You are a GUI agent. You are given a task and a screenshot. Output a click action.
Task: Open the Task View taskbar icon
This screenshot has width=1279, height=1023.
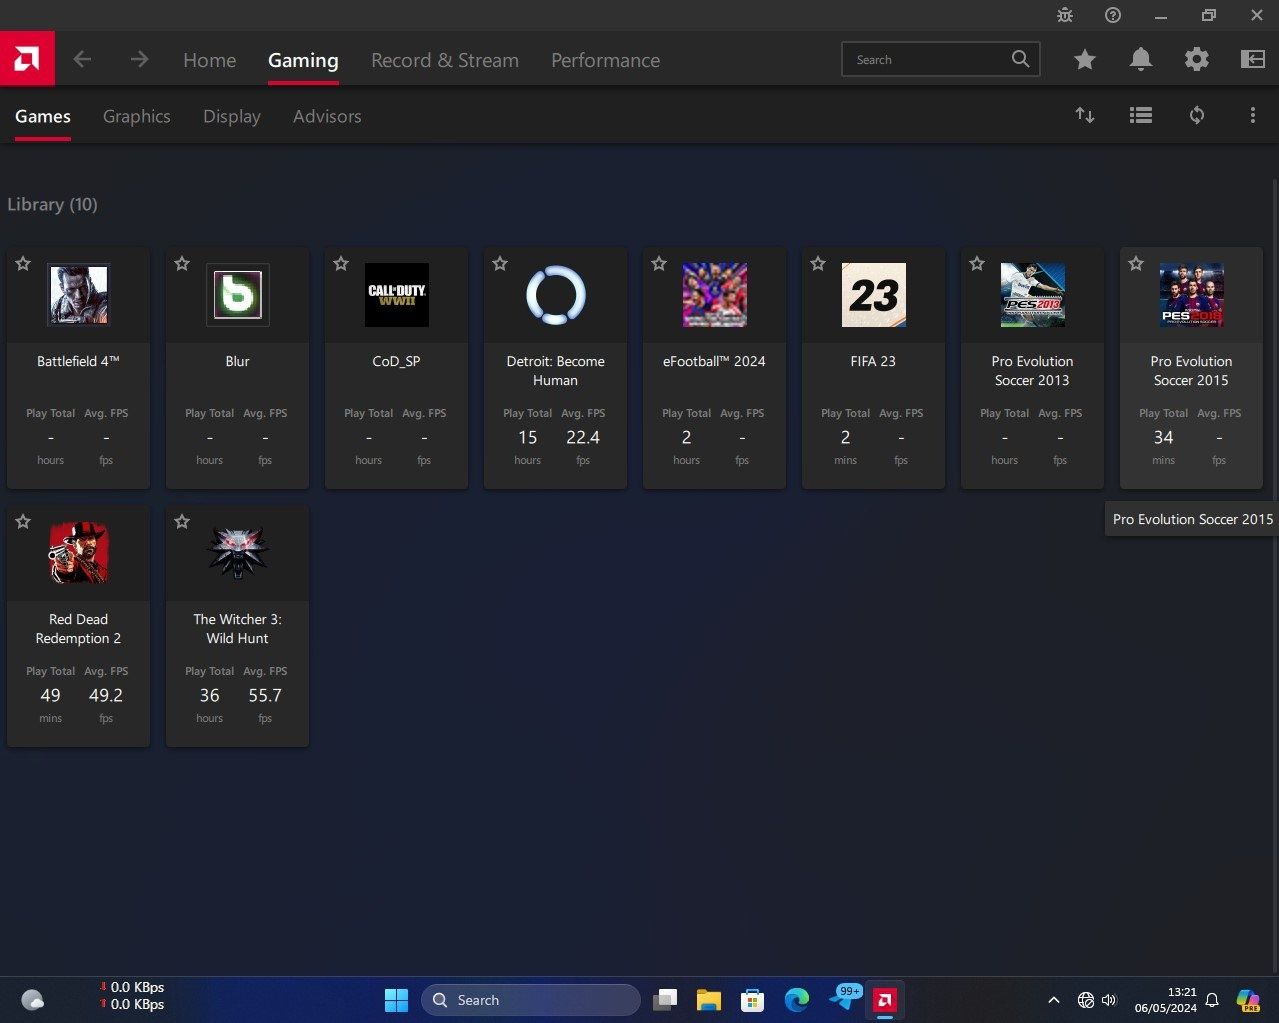tap(665, 1000)
